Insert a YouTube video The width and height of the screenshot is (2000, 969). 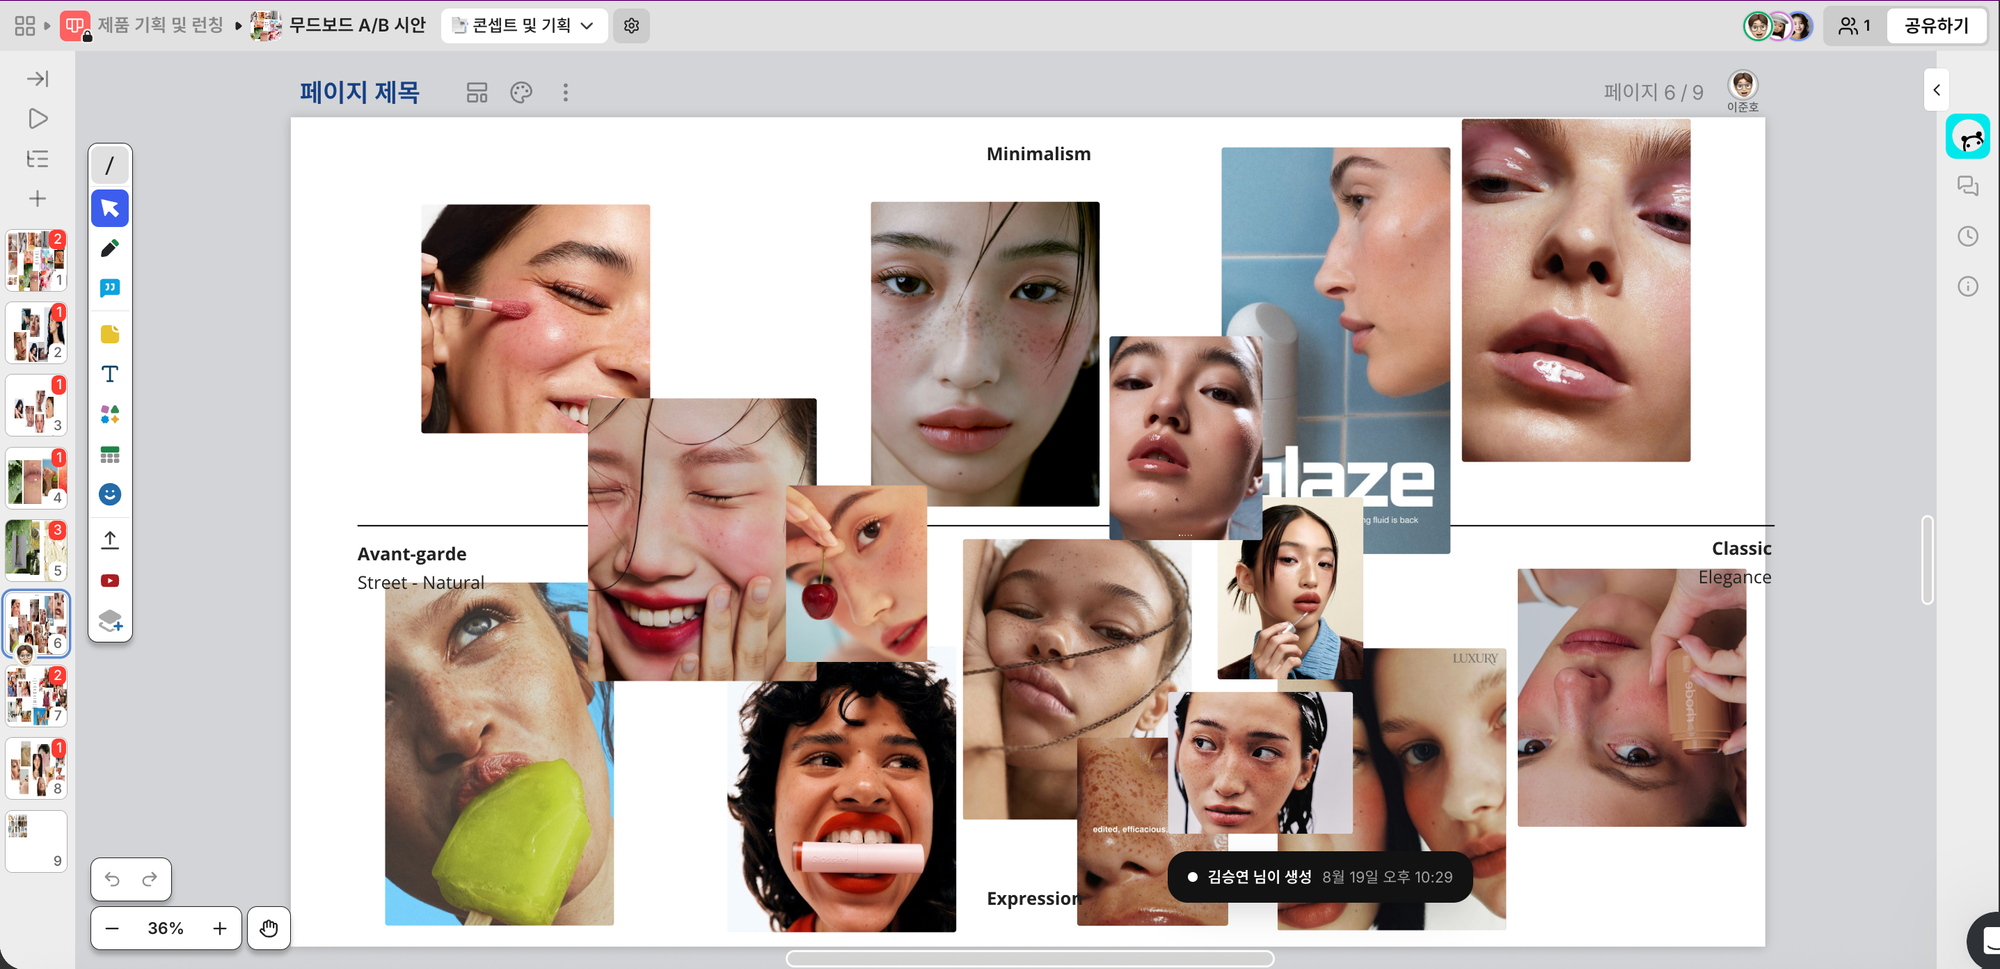[x=110, y=581]
